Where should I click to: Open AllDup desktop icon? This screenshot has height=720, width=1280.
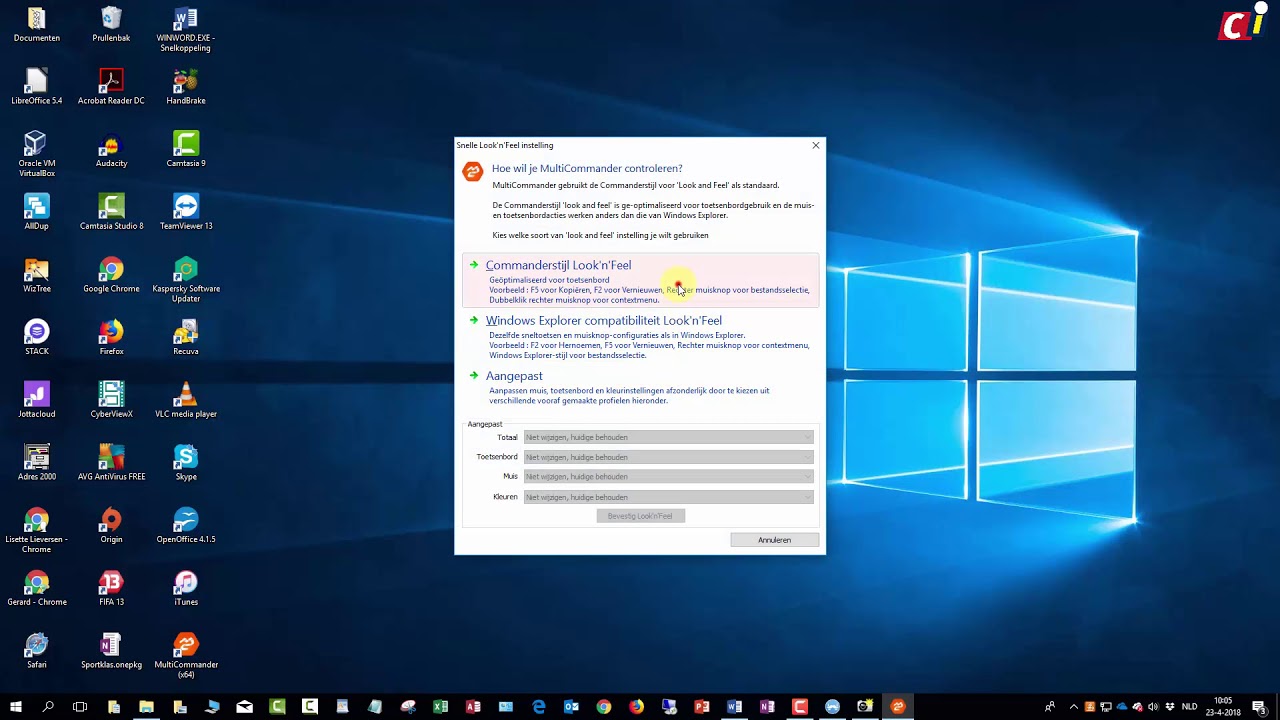pyautogui.click(x=37, y=212)
